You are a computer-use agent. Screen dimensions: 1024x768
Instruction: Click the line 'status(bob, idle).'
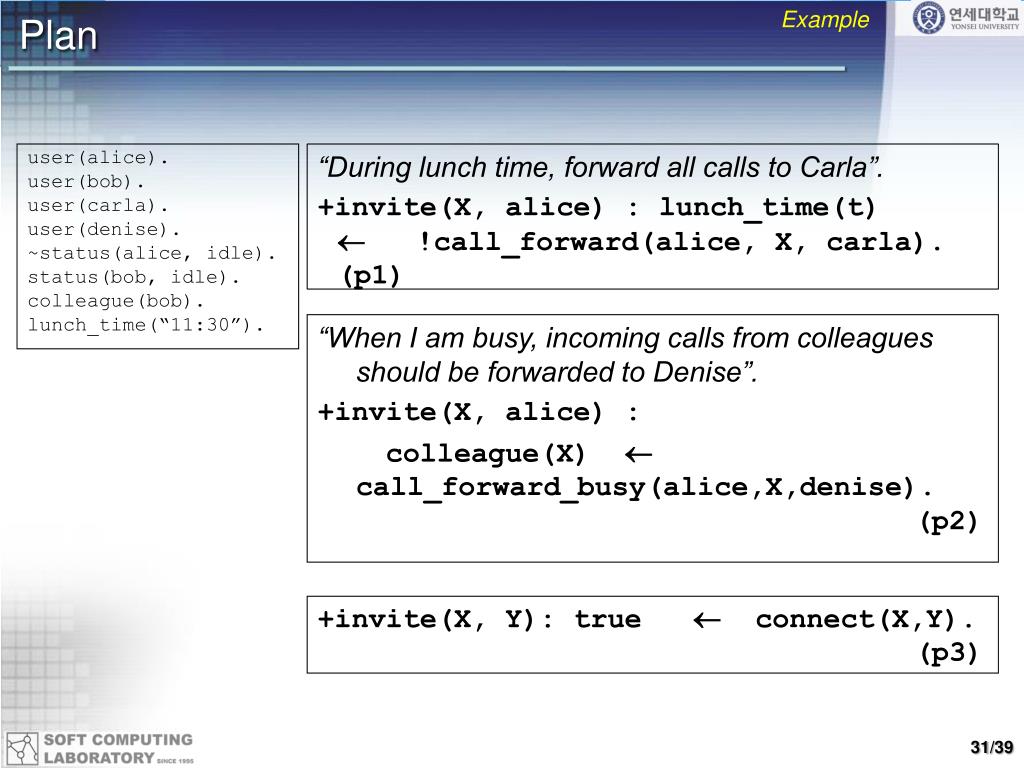(134, 278)
